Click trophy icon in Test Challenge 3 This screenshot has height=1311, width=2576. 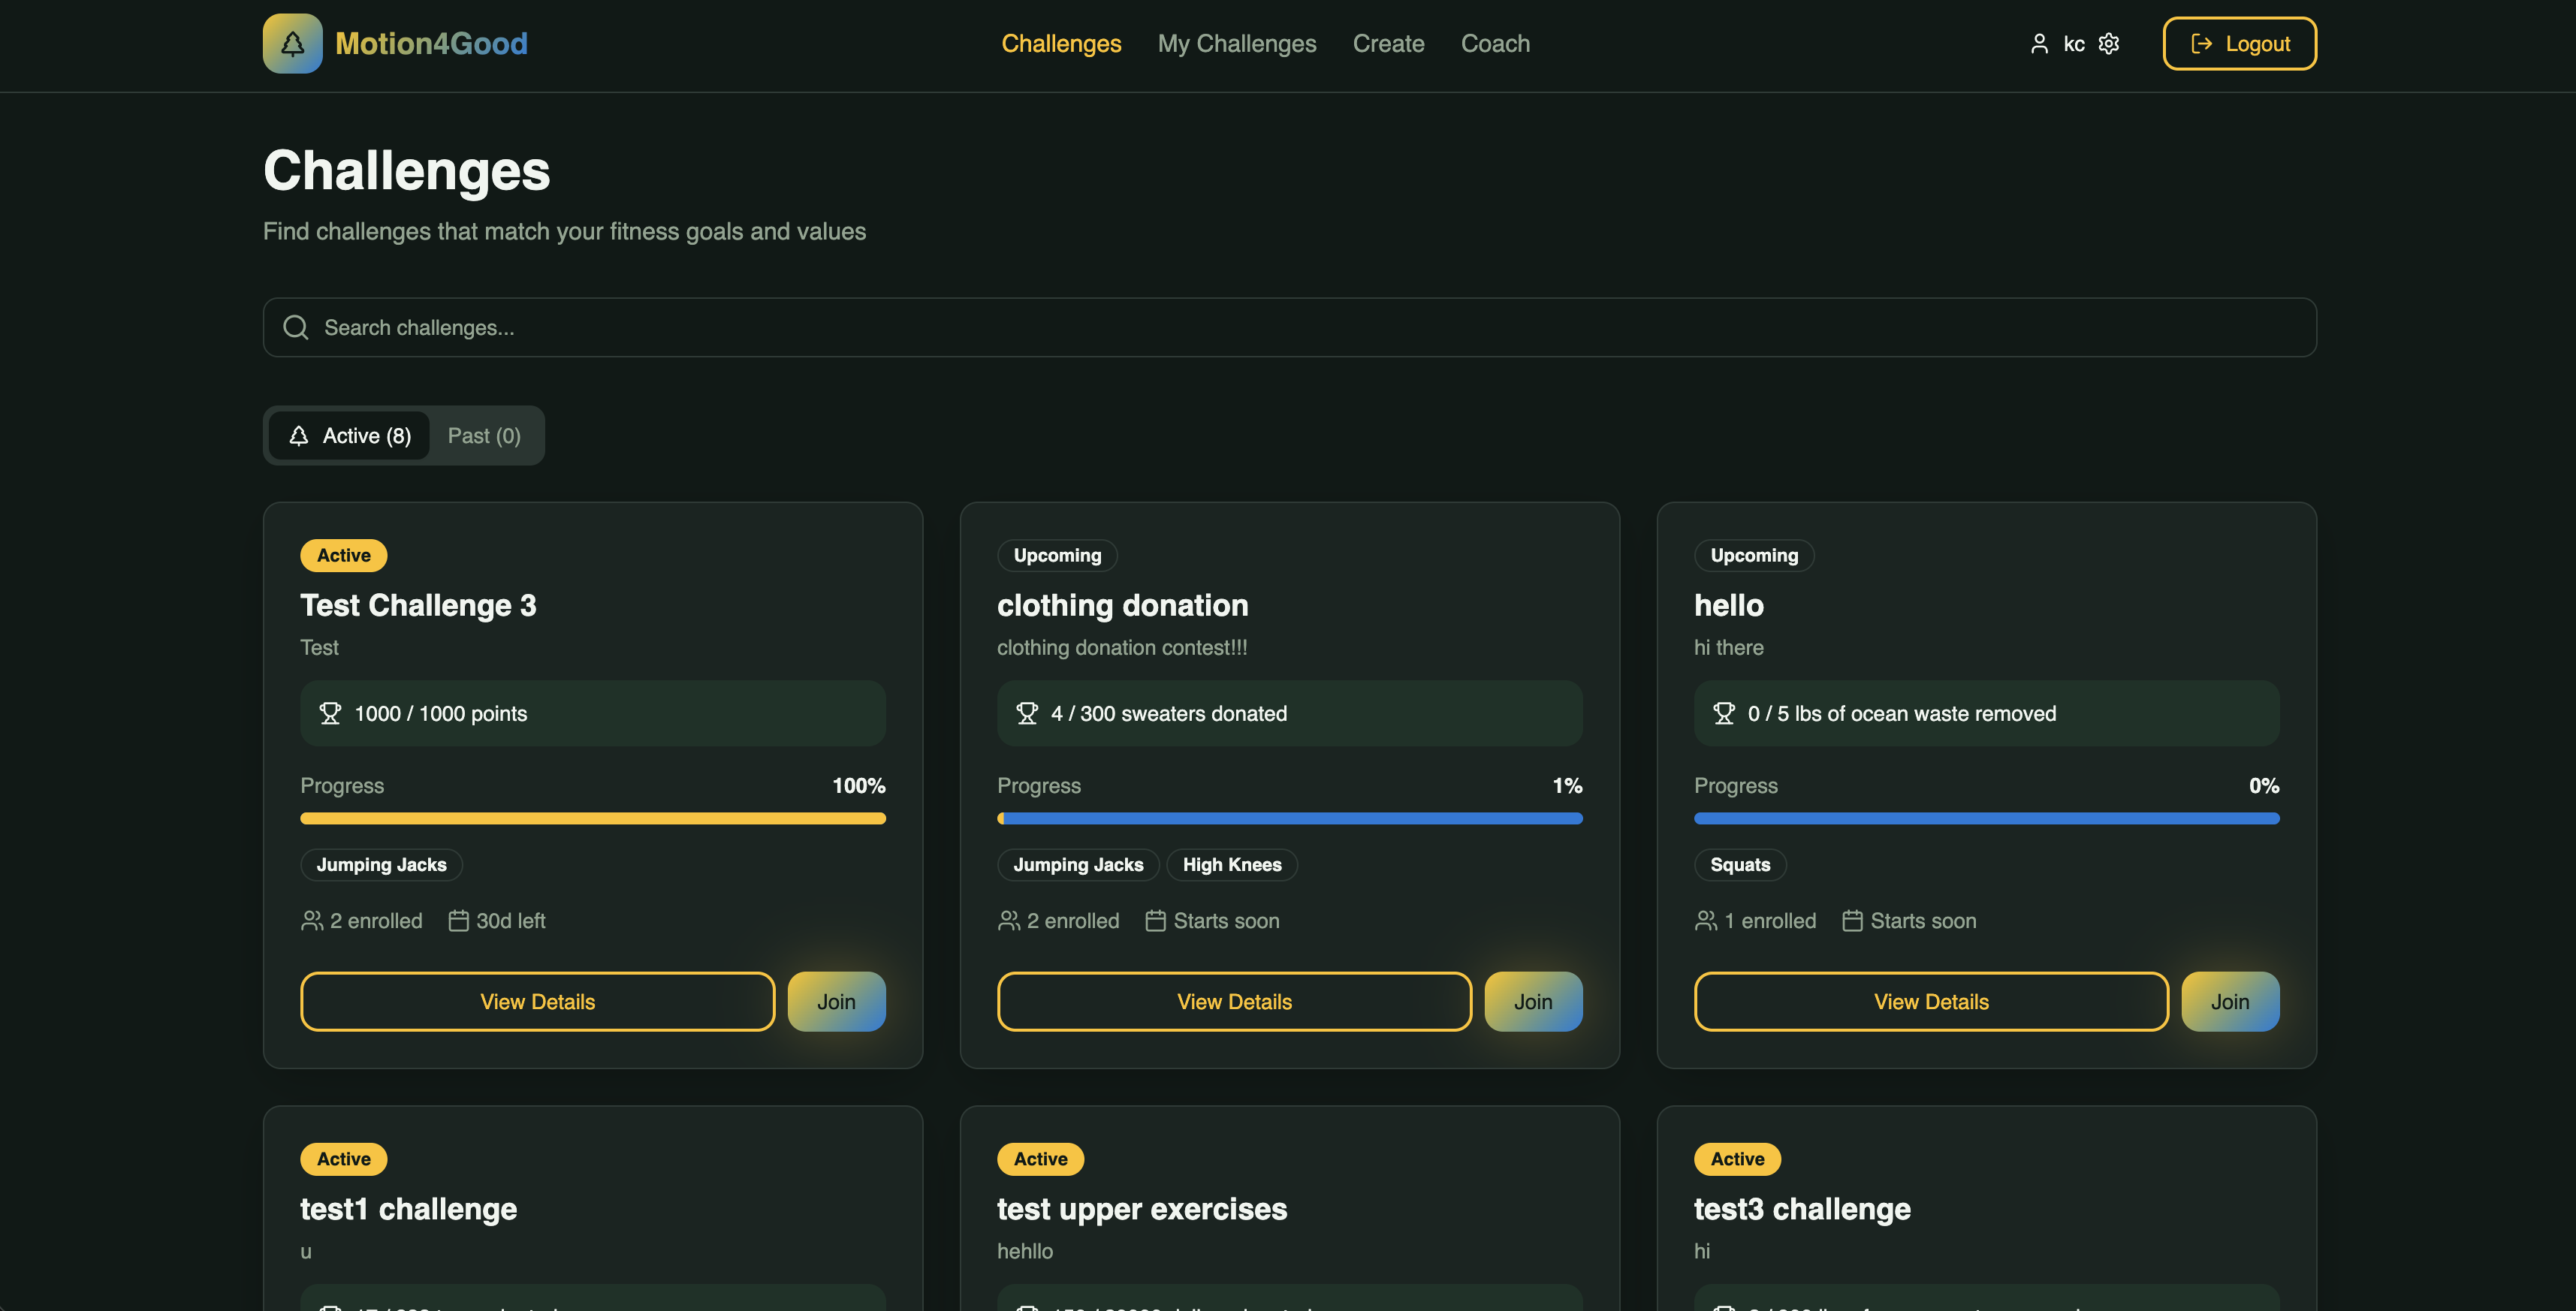coord(329,713)
